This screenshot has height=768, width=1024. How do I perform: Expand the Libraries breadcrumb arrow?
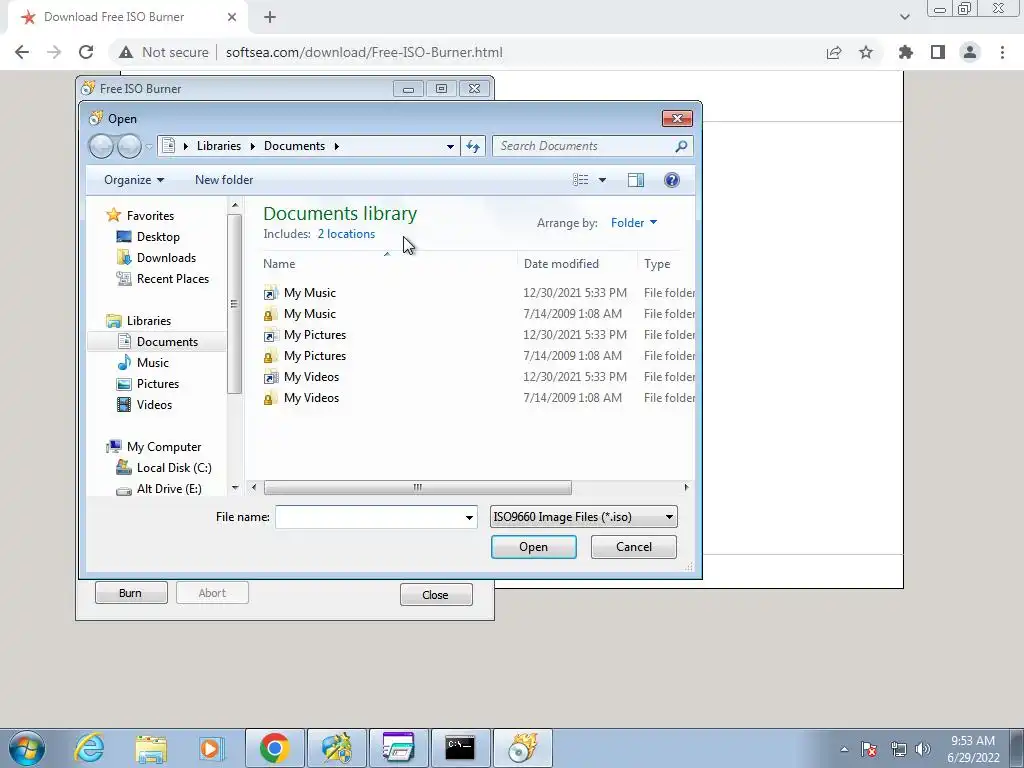point(252,146)
